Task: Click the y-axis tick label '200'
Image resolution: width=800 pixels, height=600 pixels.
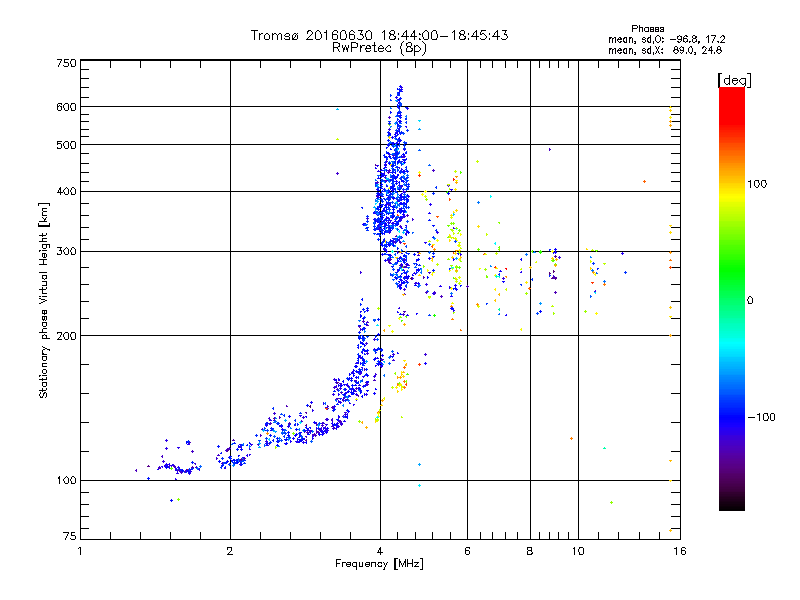Action: coord(66,336)
